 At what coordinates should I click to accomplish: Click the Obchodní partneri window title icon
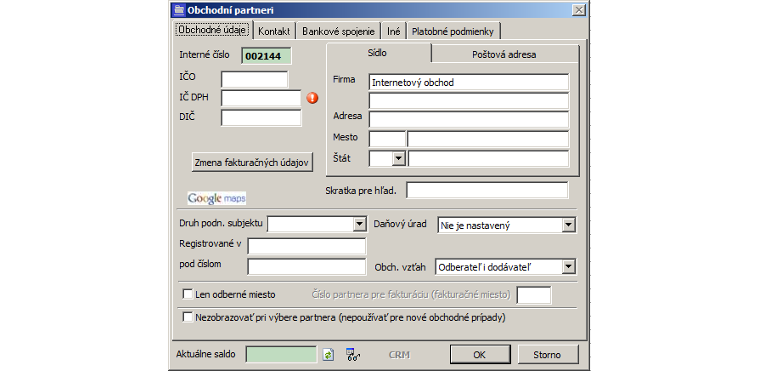[x=179, y=10]
